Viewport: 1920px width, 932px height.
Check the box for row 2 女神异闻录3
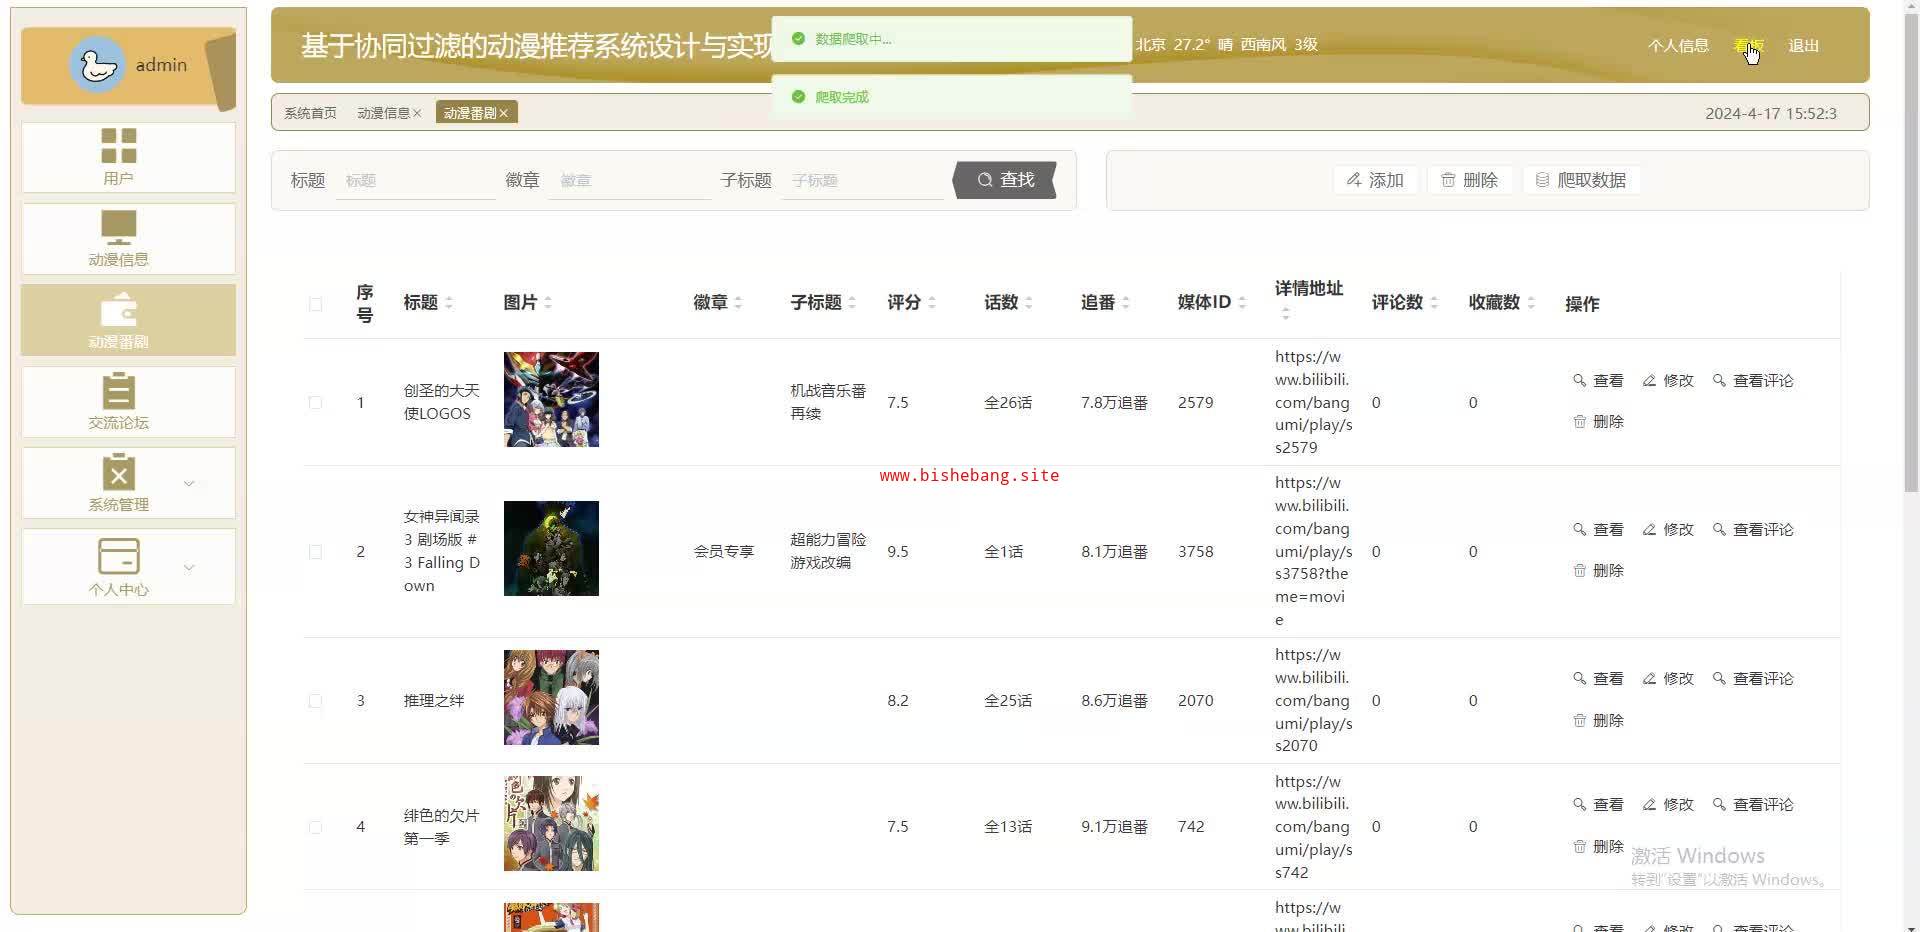point(315,552)
